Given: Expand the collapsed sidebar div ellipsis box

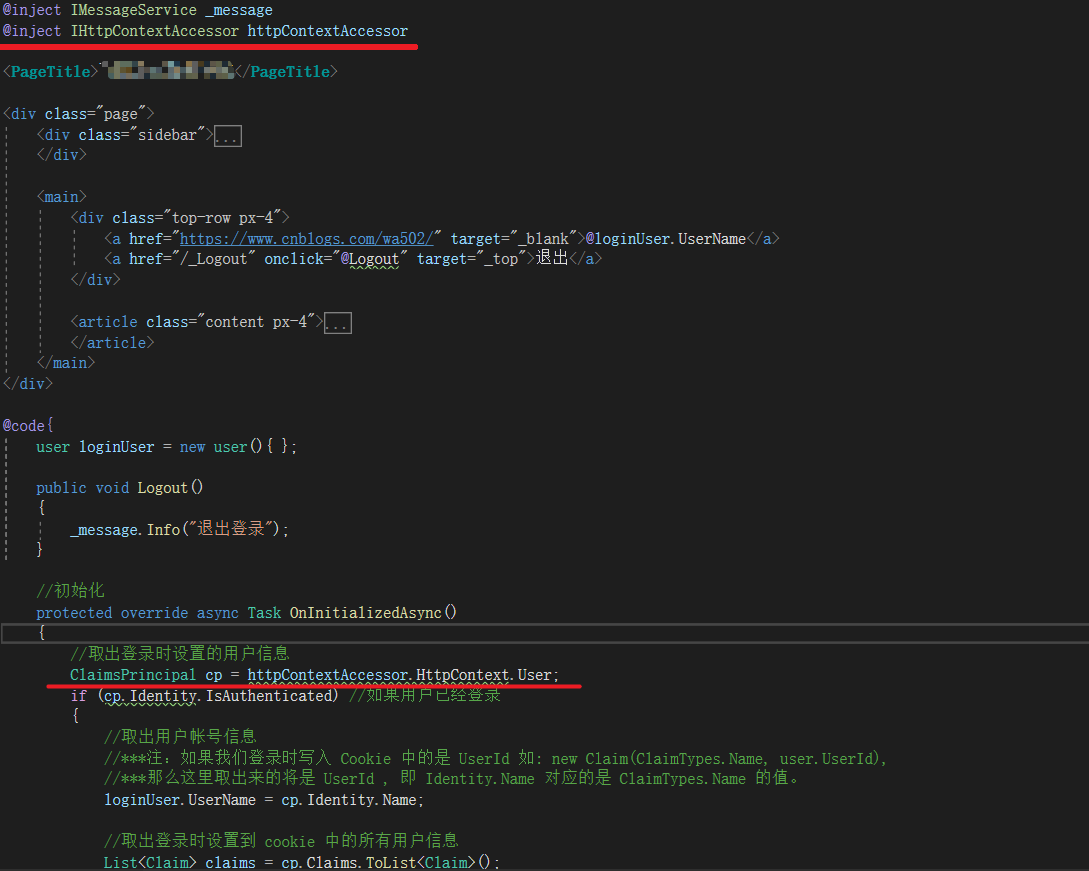Looking at the screenshot, I should [227, 135].
